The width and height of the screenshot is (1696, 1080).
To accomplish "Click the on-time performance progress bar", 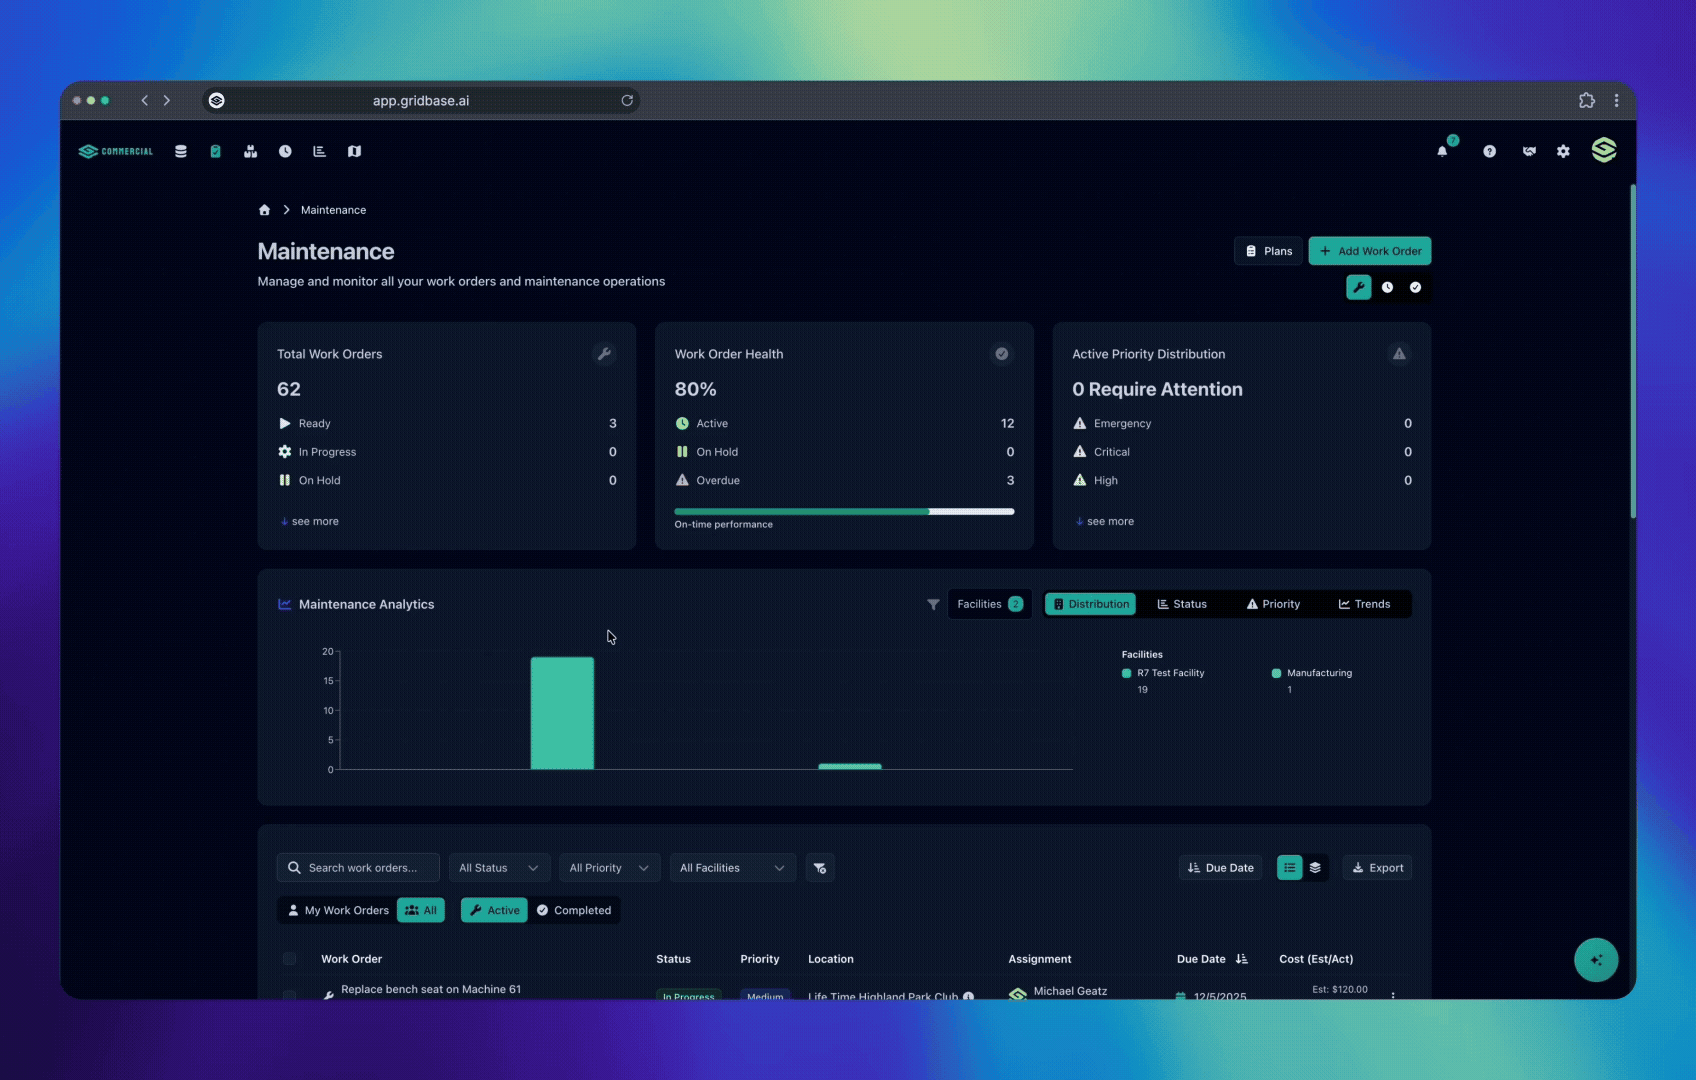I will coord(844,511).
